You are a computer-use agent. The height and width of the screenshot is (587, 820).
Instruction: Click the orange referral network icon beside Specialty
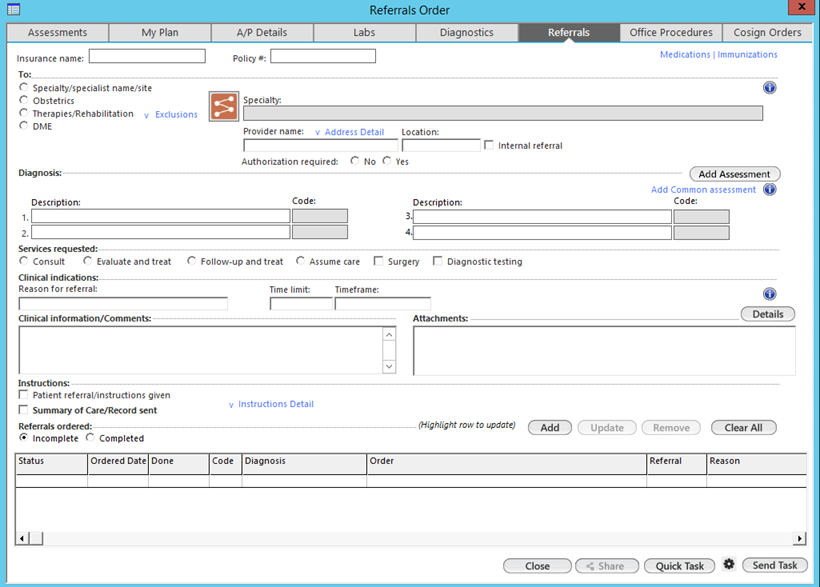224,106
